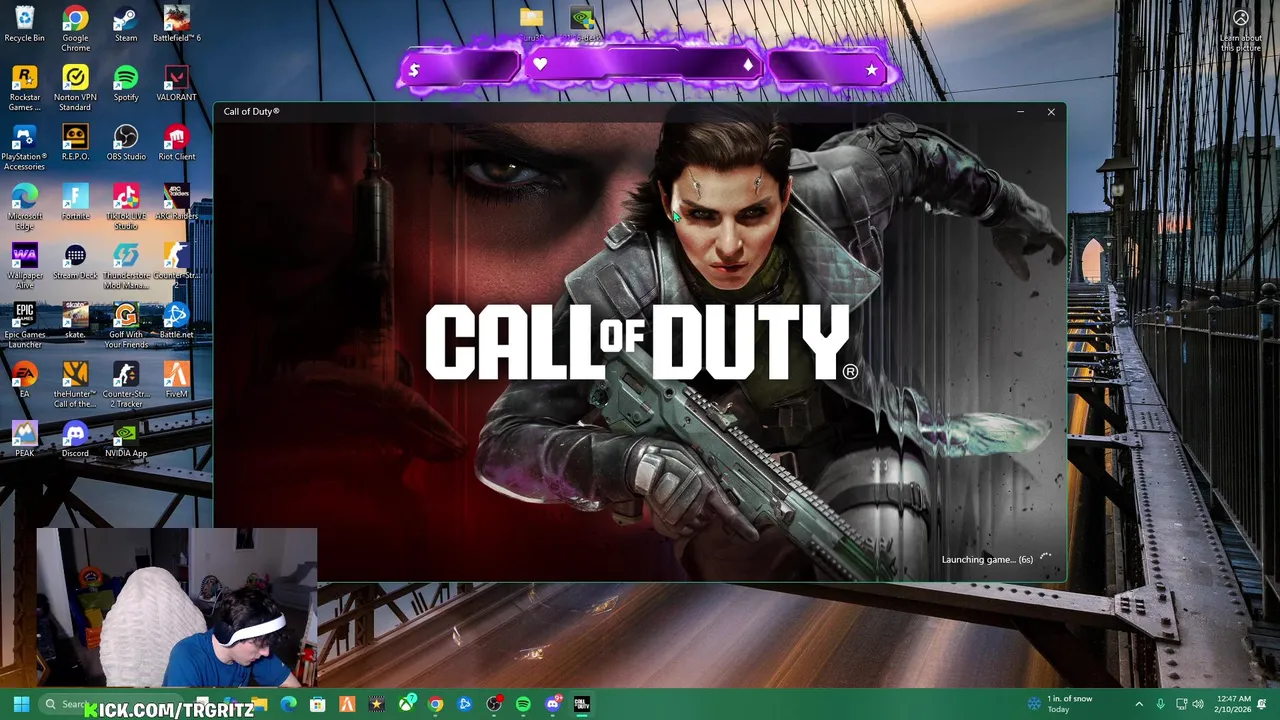1280x720 pixels.
Task: Switch to Battle.net in the taskbar
Action: click(464, 704)
